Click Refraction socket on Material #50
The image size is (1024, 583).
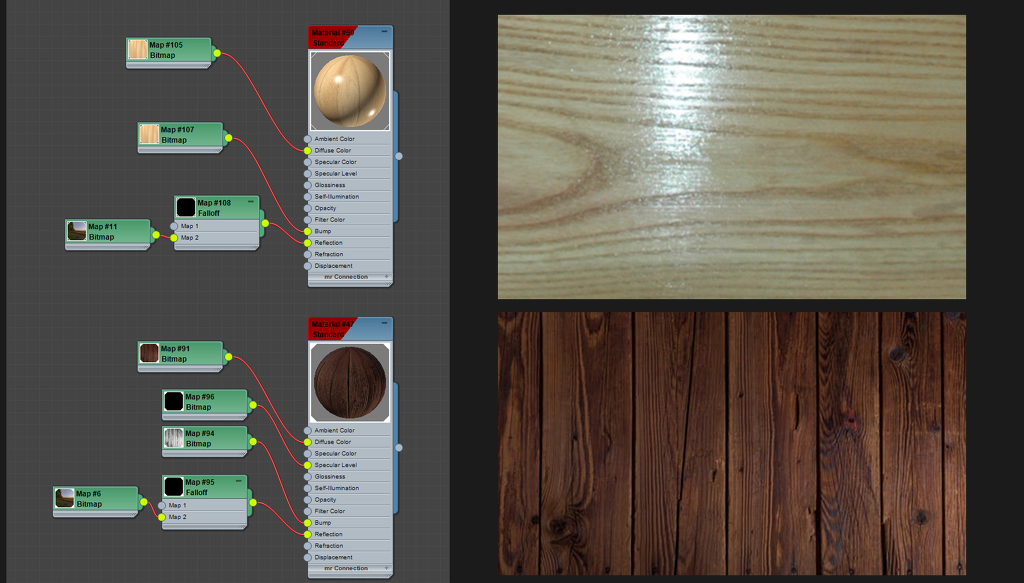pyautogui.click(x=308, y=255)
